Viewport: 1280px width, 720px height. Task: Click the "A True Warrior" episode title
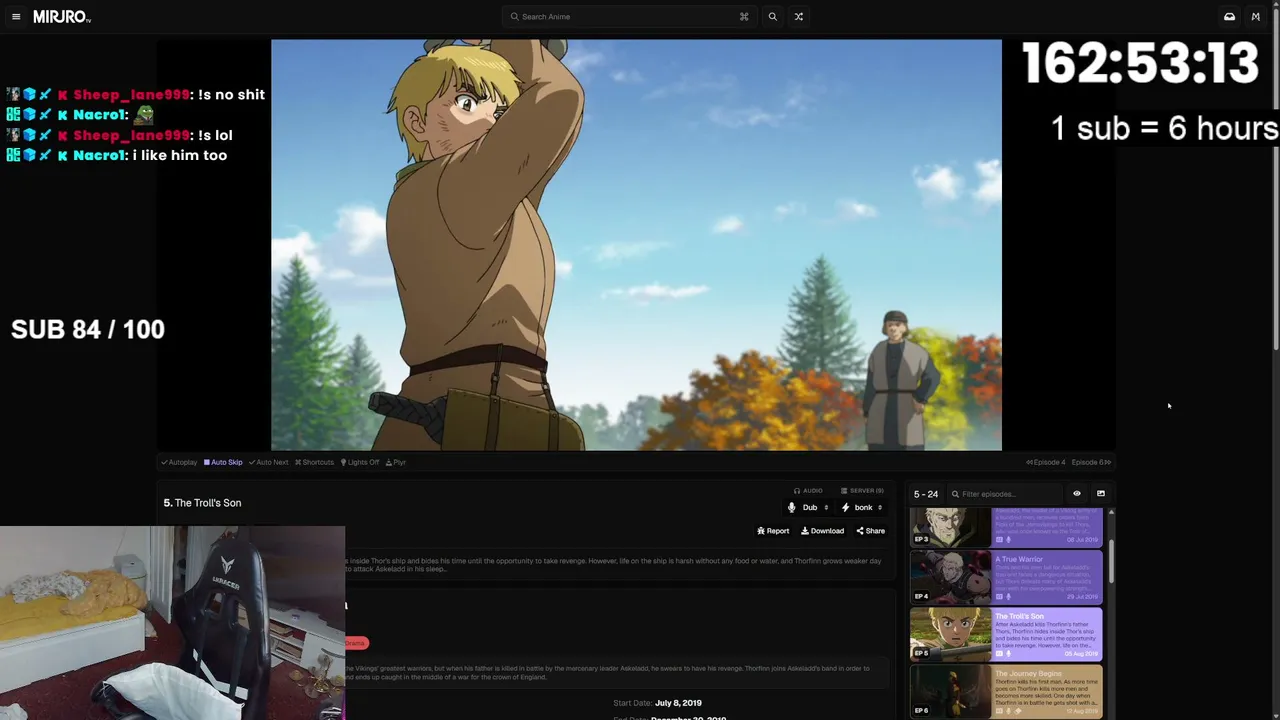(1019, 559)
